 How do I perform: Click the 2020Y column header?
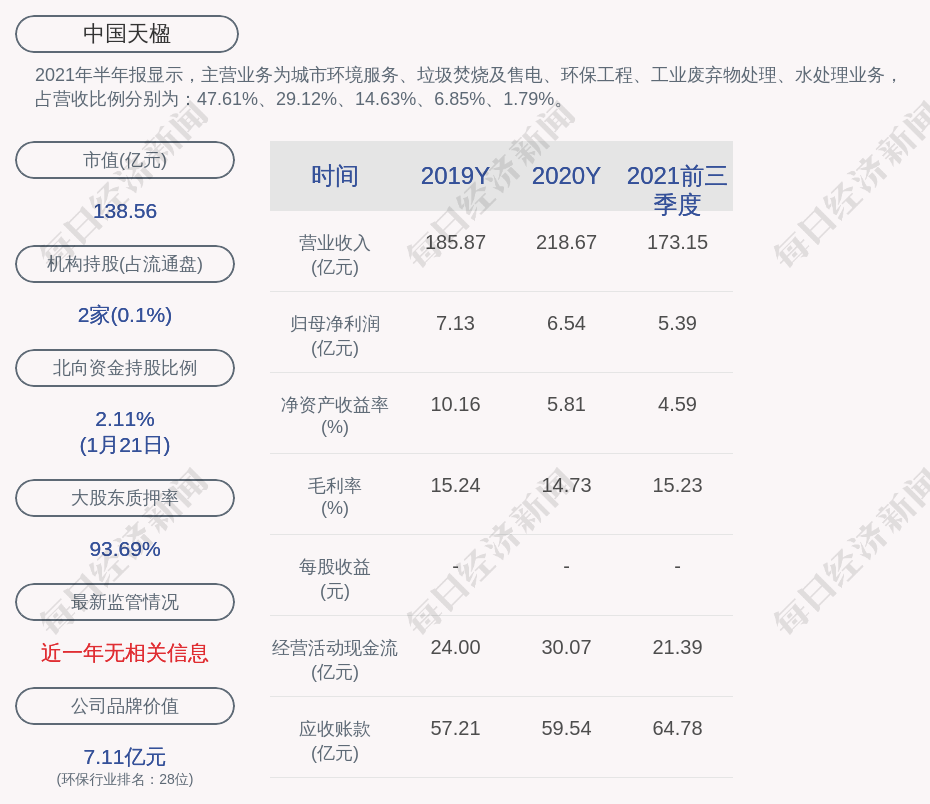(x=566, y=176)
